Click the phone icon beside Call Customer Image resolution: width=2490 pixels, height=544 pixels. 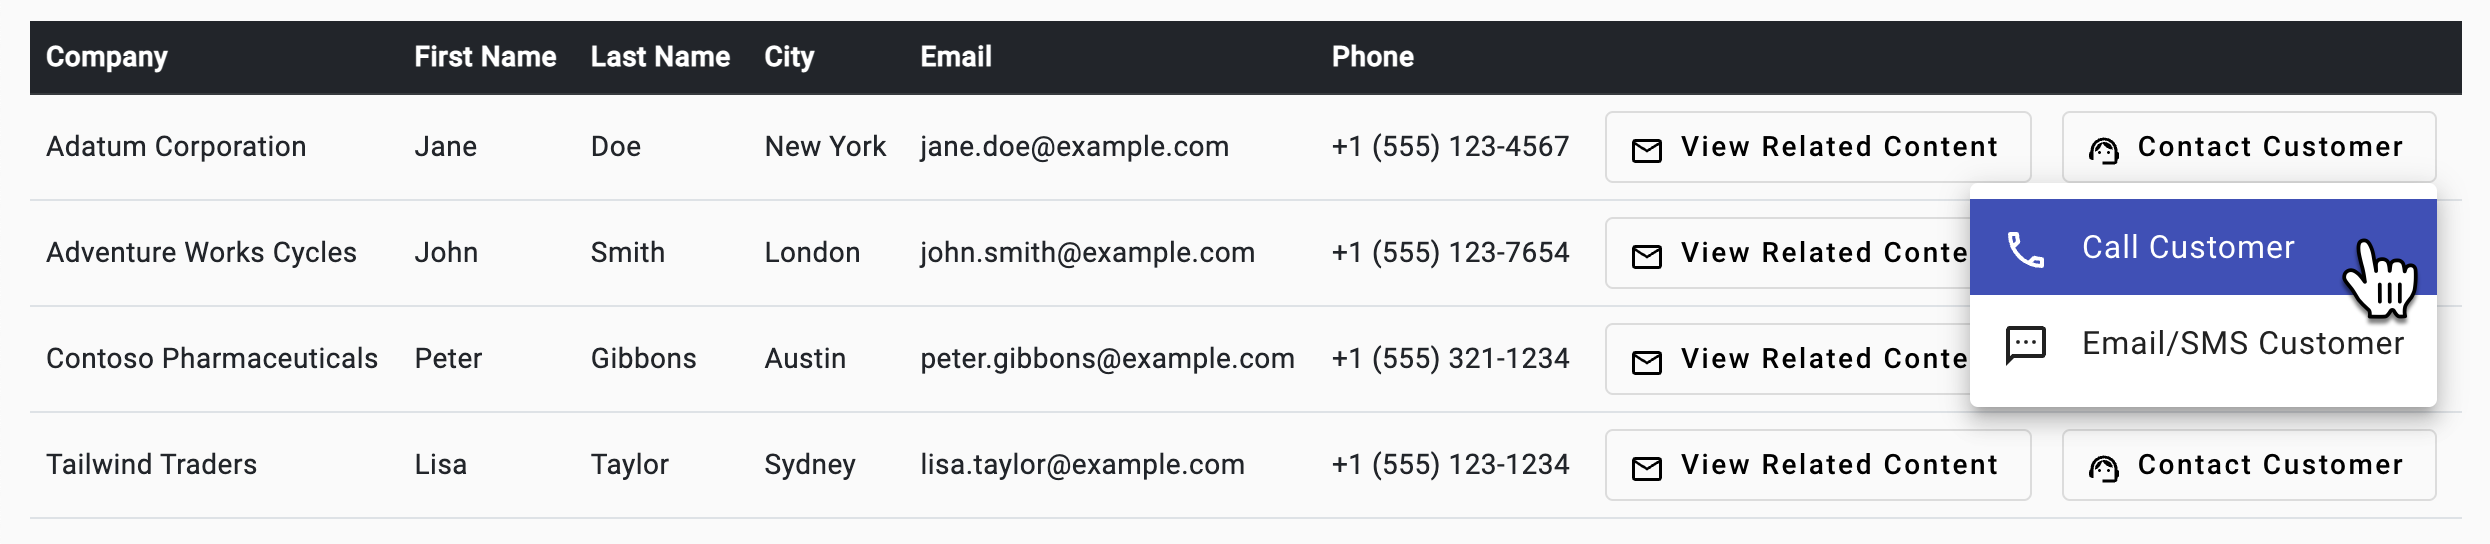2025,249
